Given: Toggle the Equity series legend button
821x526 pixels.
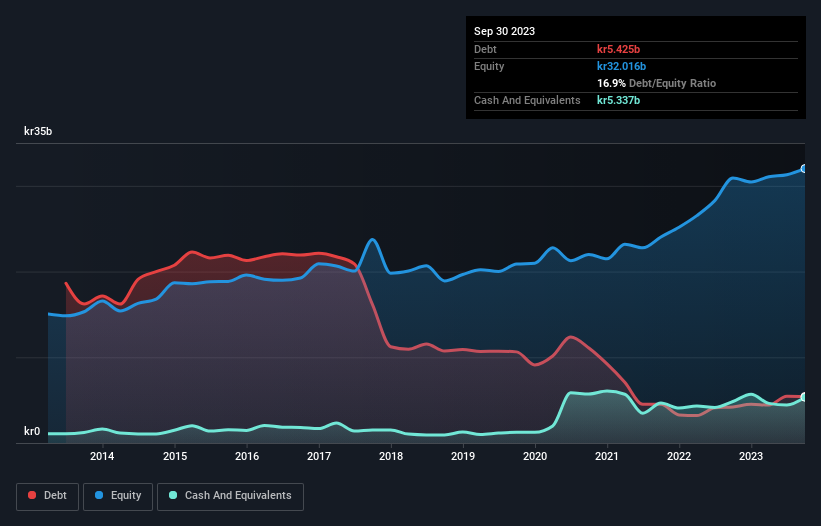Looking at the screenshot, I should click(118, 496).
